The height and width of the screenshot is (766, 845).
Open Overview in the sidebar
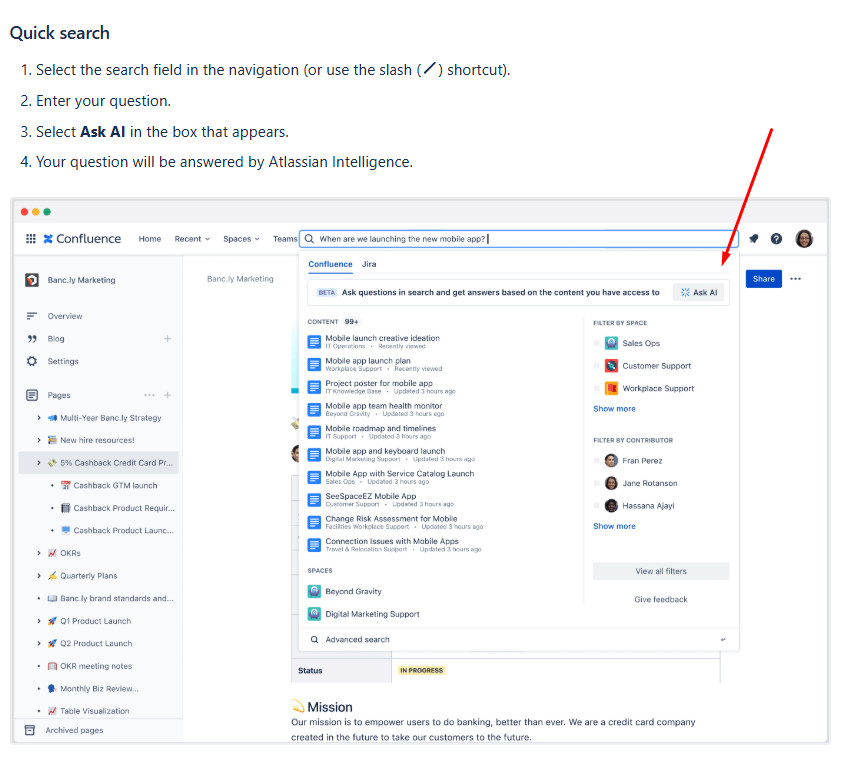pos(65,316)
